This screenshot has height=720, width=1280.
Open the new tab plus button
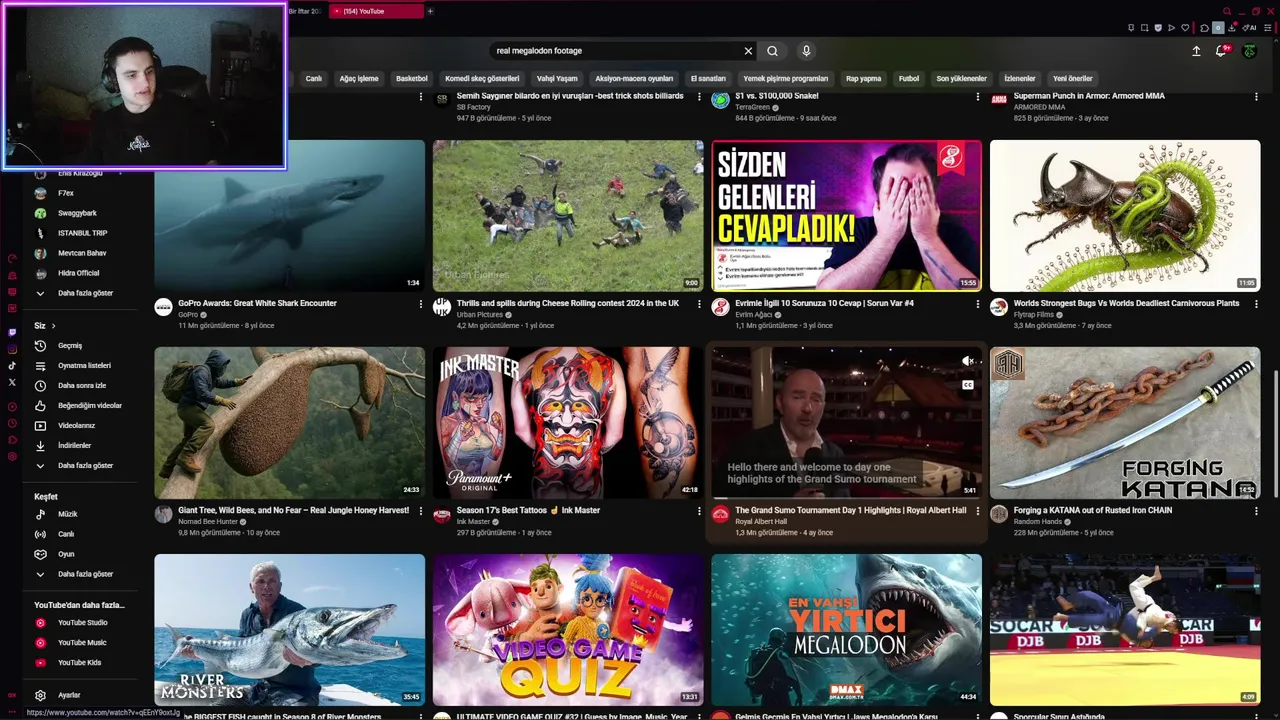pos(430,11)
